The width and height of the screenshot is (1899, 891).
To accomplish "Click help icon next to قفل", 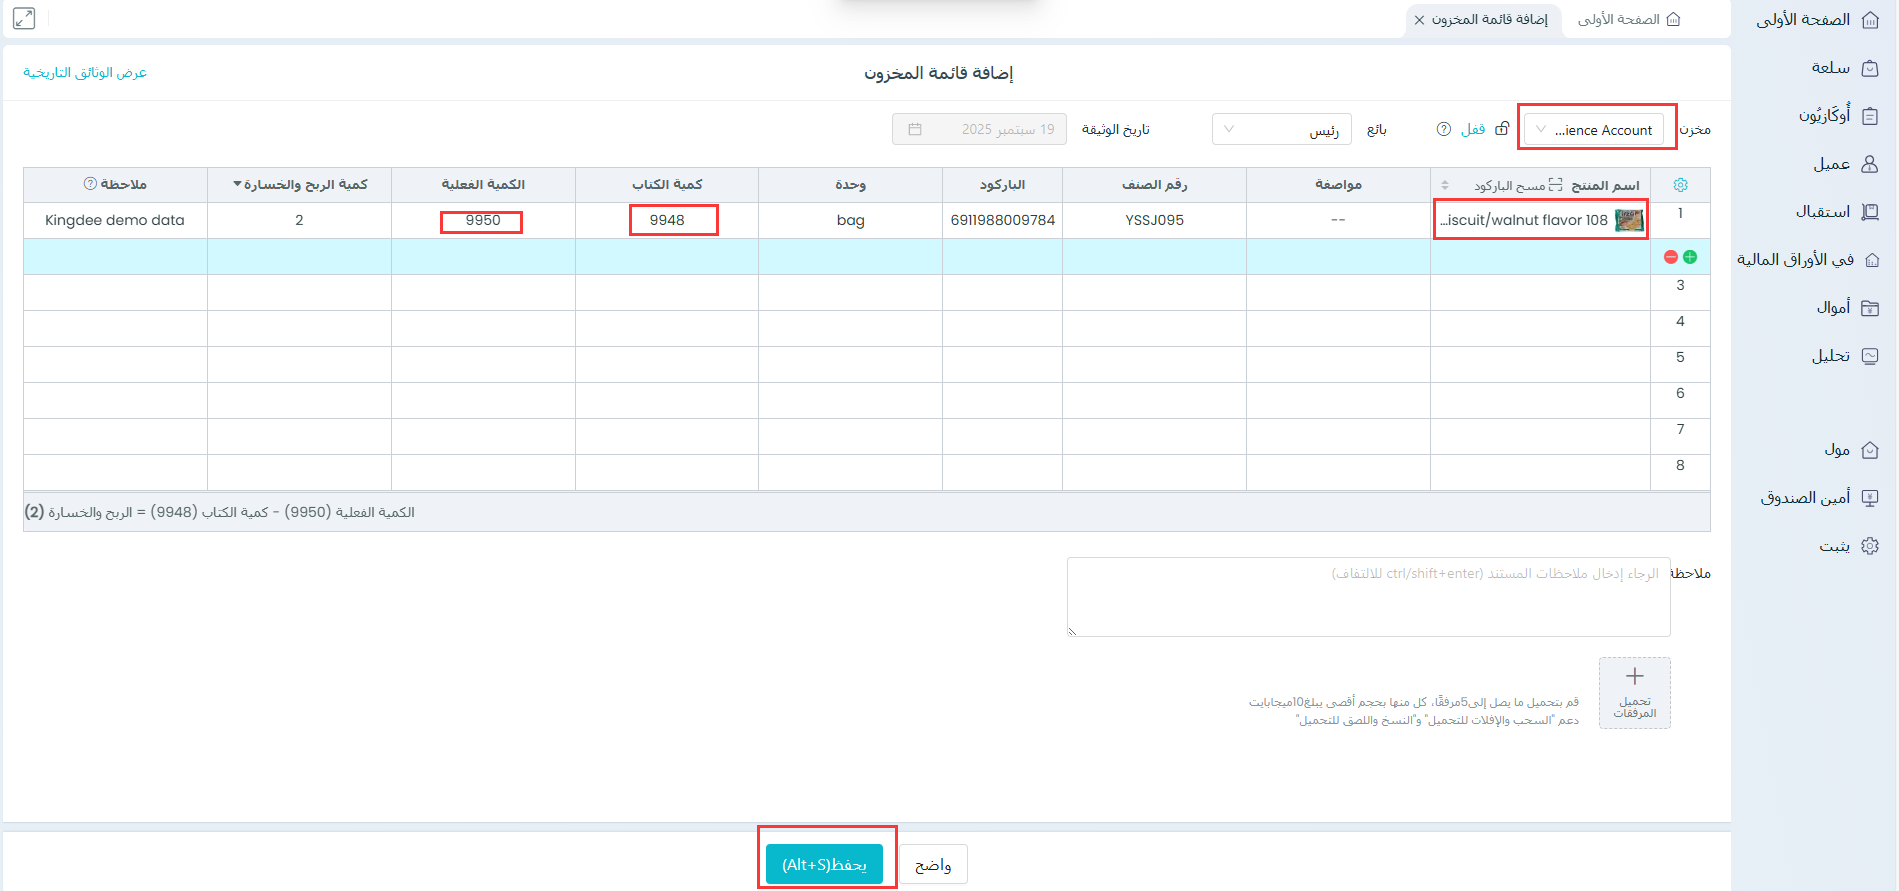I will (x=1443, y=129).
